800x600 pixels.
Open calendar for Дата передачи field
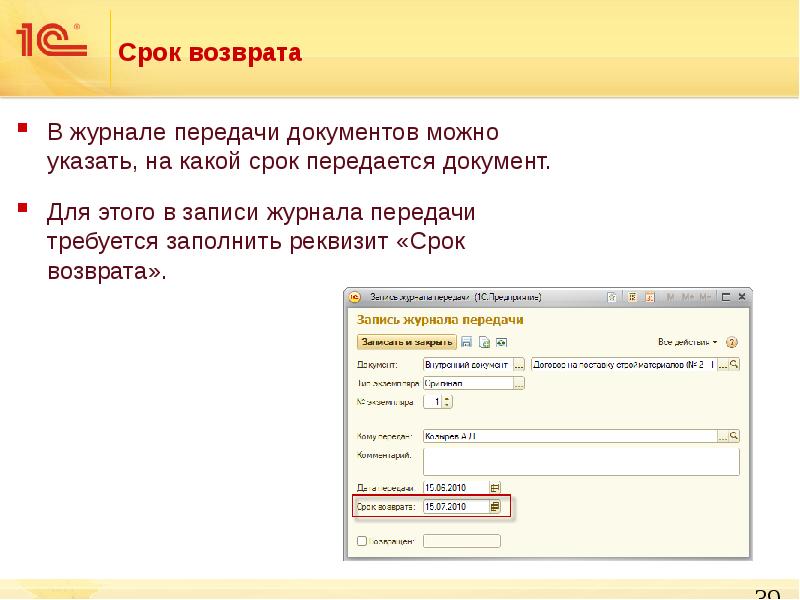495,487
